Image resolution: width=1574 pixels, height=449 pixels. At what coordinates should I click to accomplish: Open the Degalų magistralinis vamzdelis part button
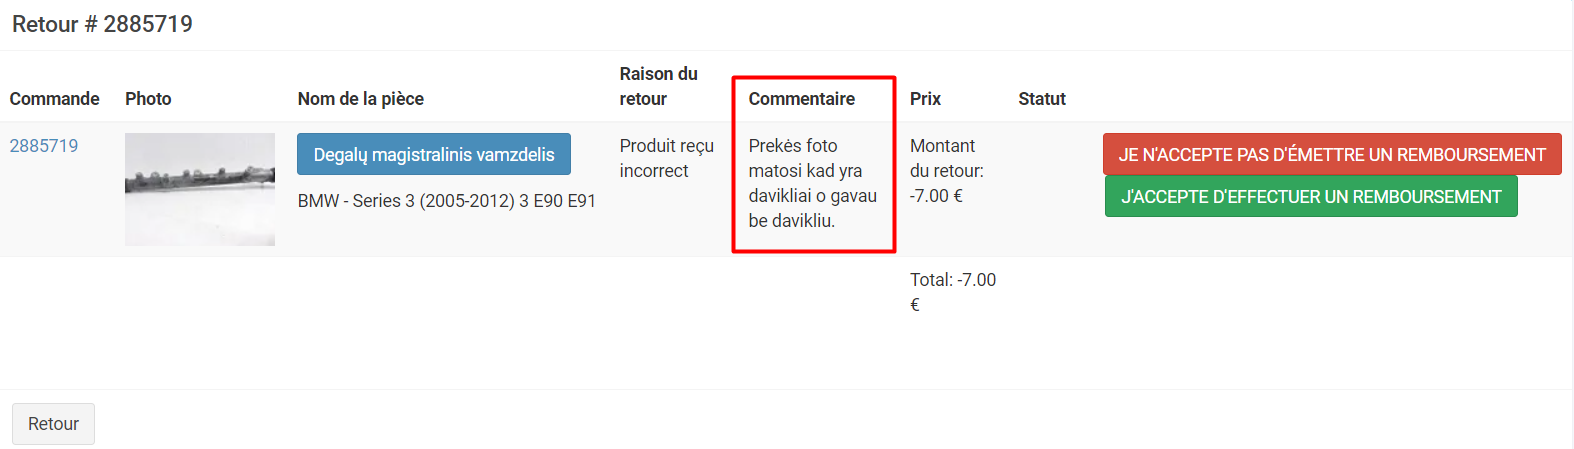pyautogui.click(x=434, y=154)
